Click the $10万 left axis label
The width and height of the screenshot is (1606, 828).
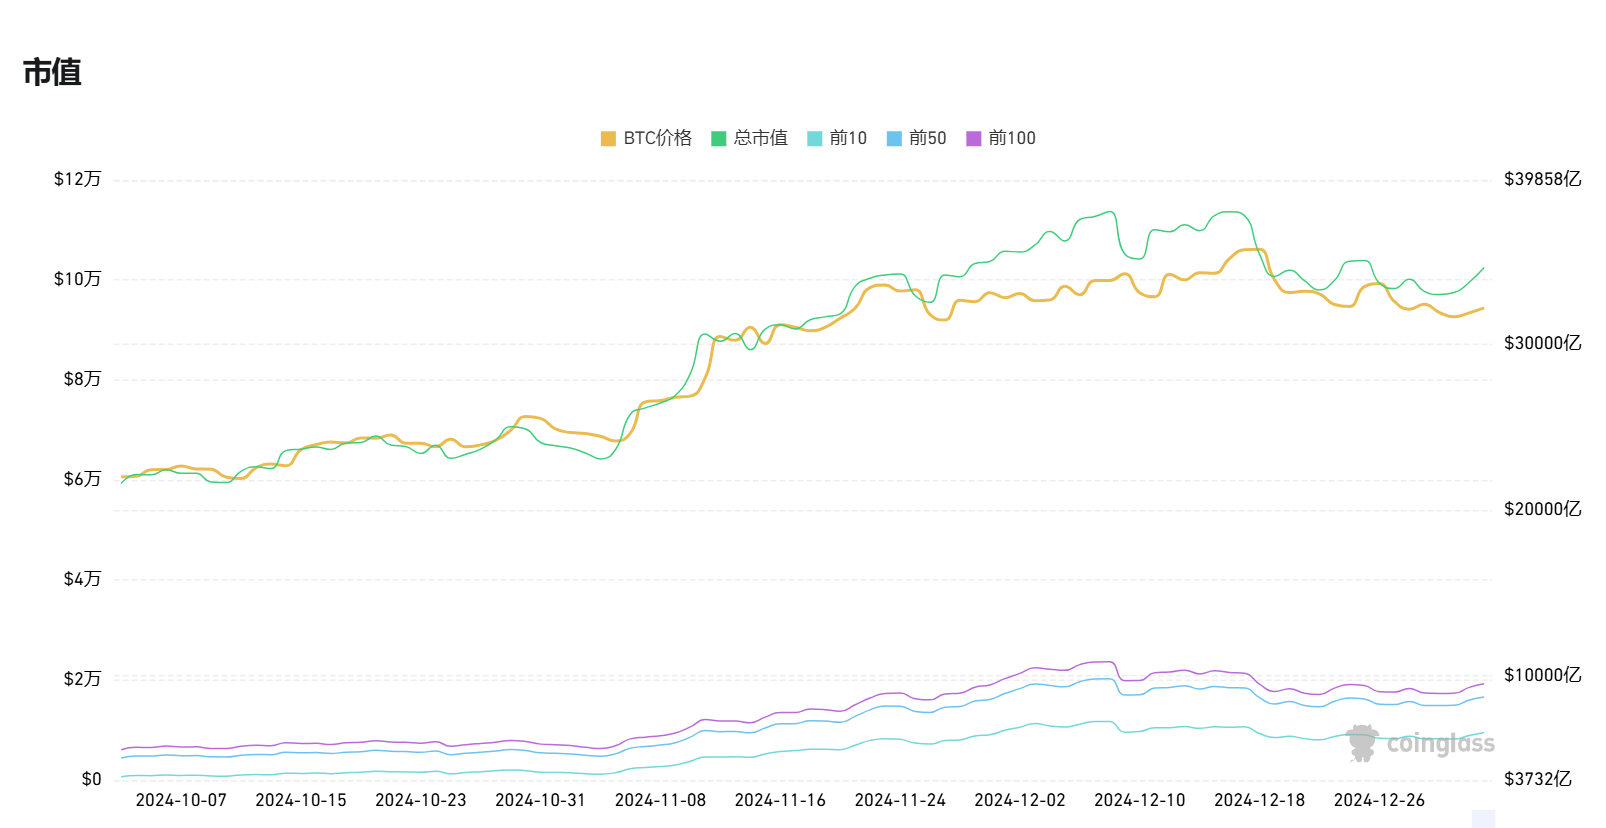[x=78, y=279]
